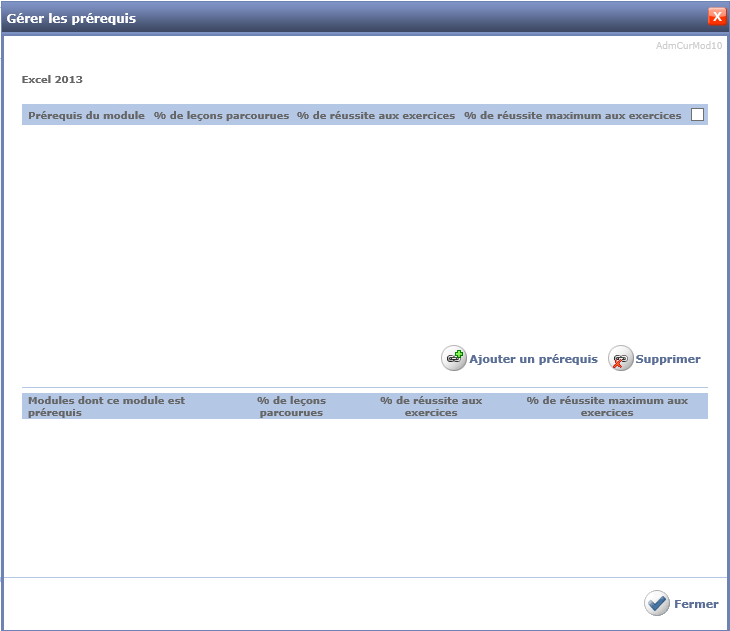Click '% de réussite aux exercices' in the lower table header
The image size is (730, 631).
coord(431,406)
